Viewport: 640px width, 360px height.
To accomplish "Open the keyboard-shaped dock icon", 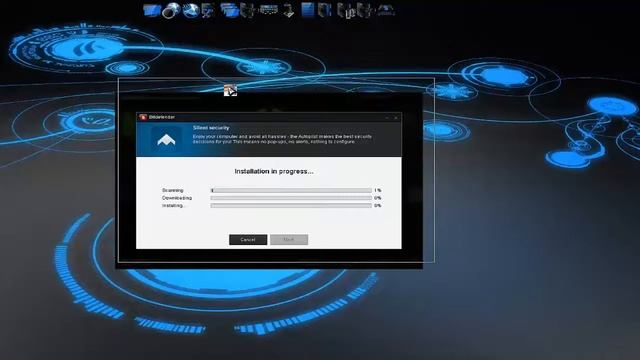I will tap(269, 10).
